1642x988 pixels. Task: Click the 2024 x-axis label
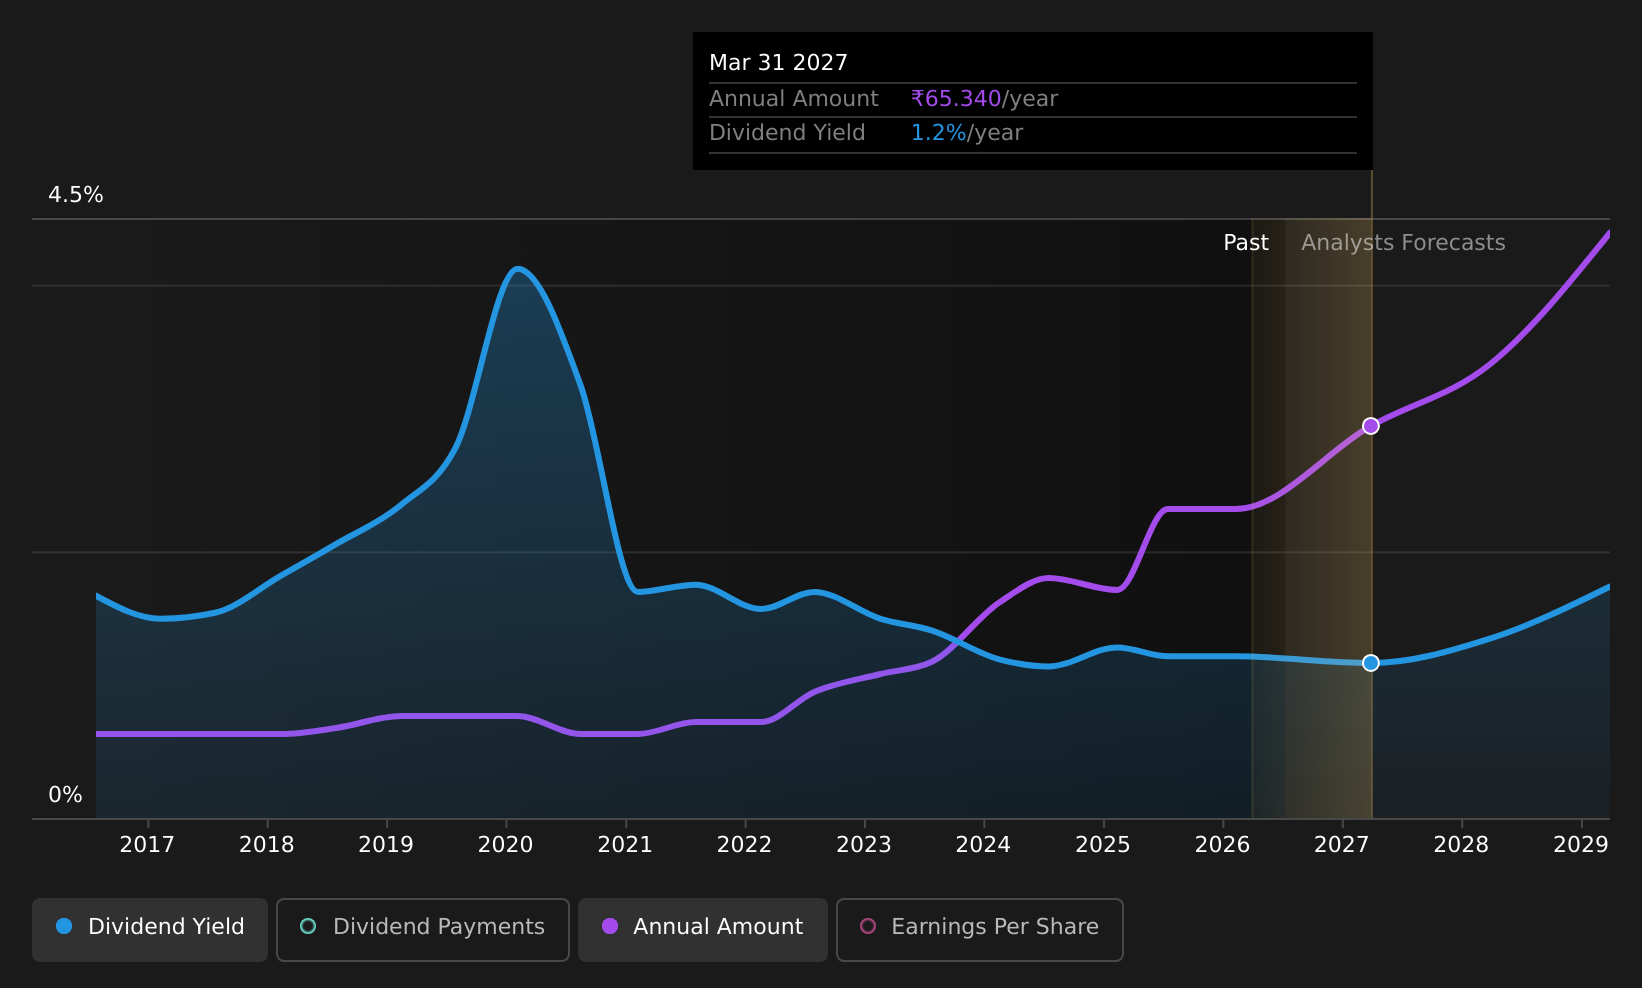[x=984, y=845]
